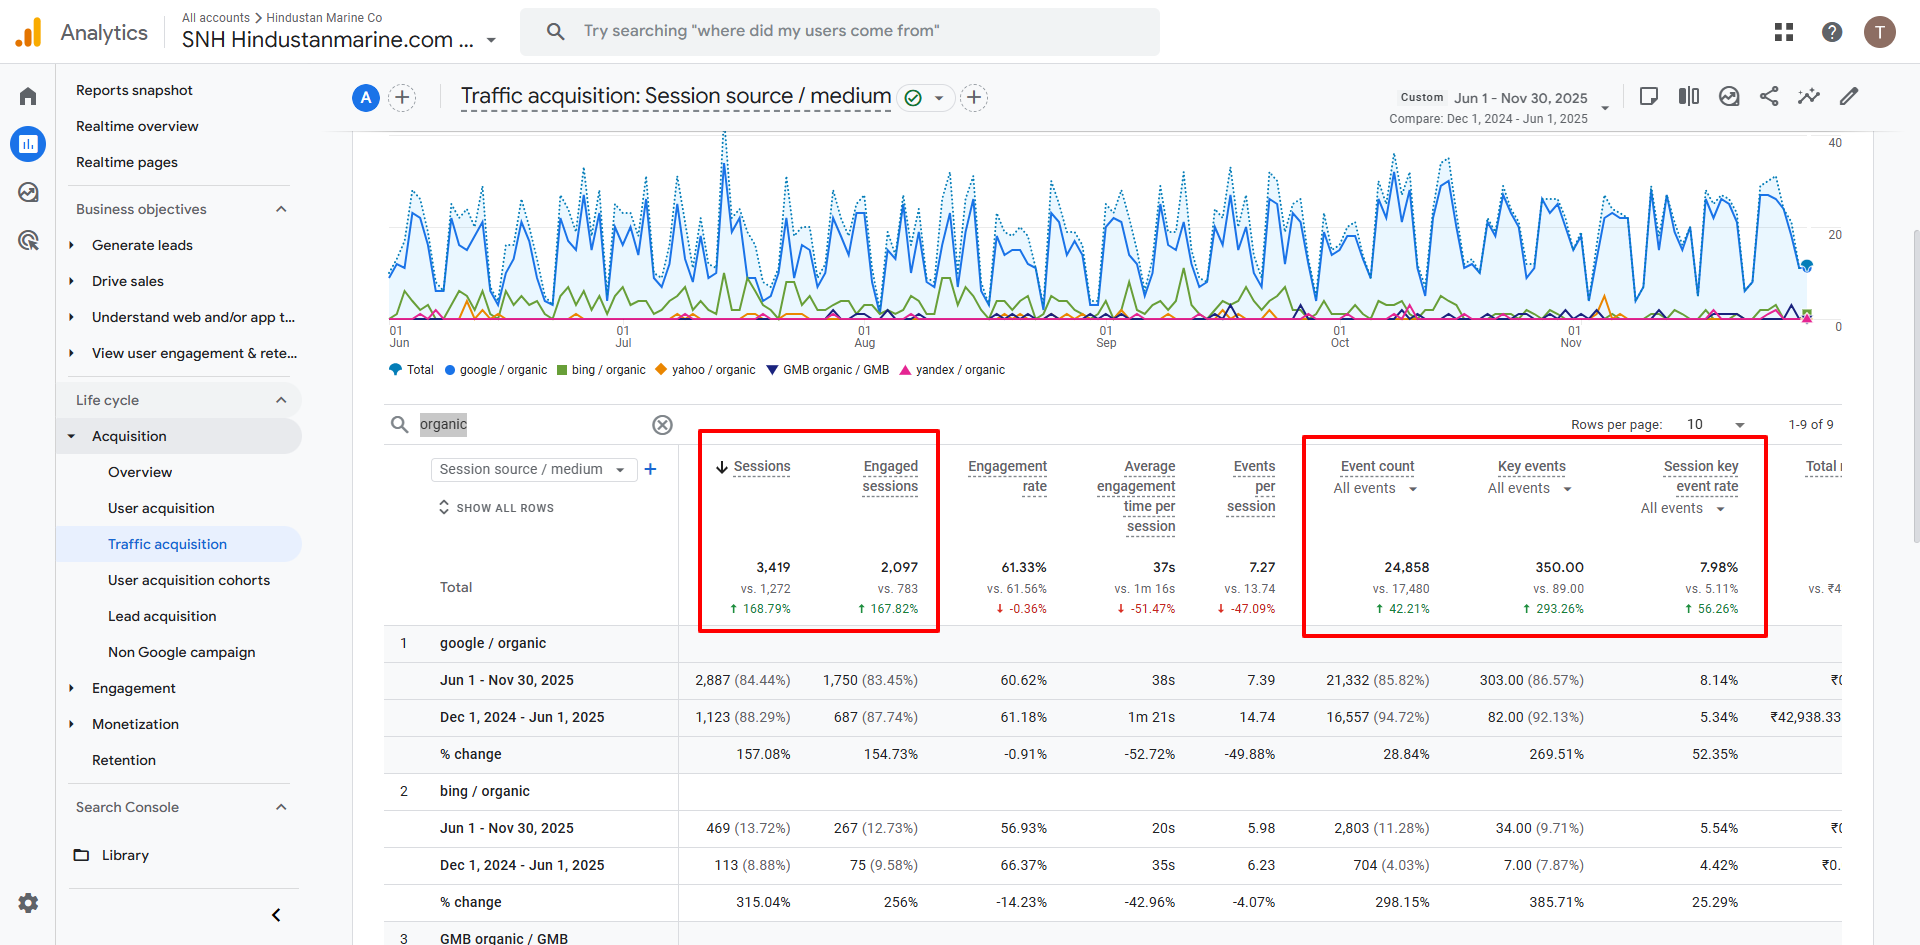Viewport: 1920px width, 945px height.
Task: Collapse the Acquisition tree item
Action: tap(71, 436)
